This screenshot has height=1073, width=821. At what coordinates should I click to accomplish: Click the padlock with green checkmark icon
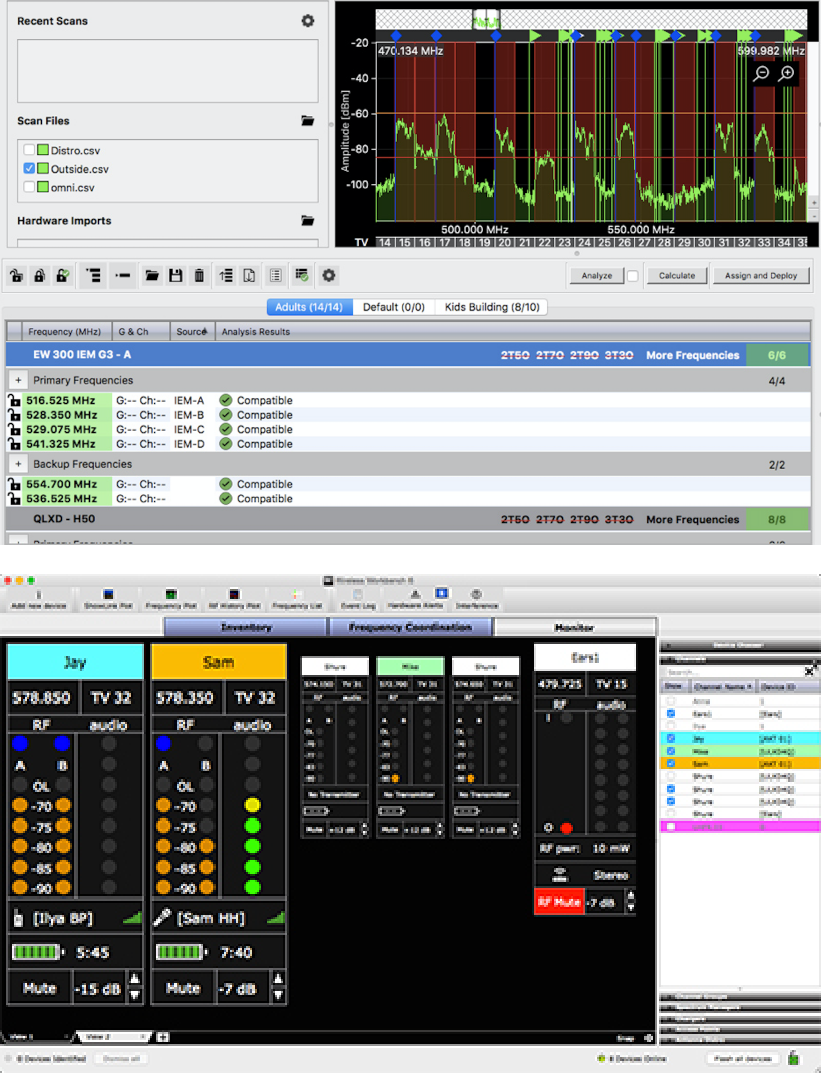[x=62, y=276]
